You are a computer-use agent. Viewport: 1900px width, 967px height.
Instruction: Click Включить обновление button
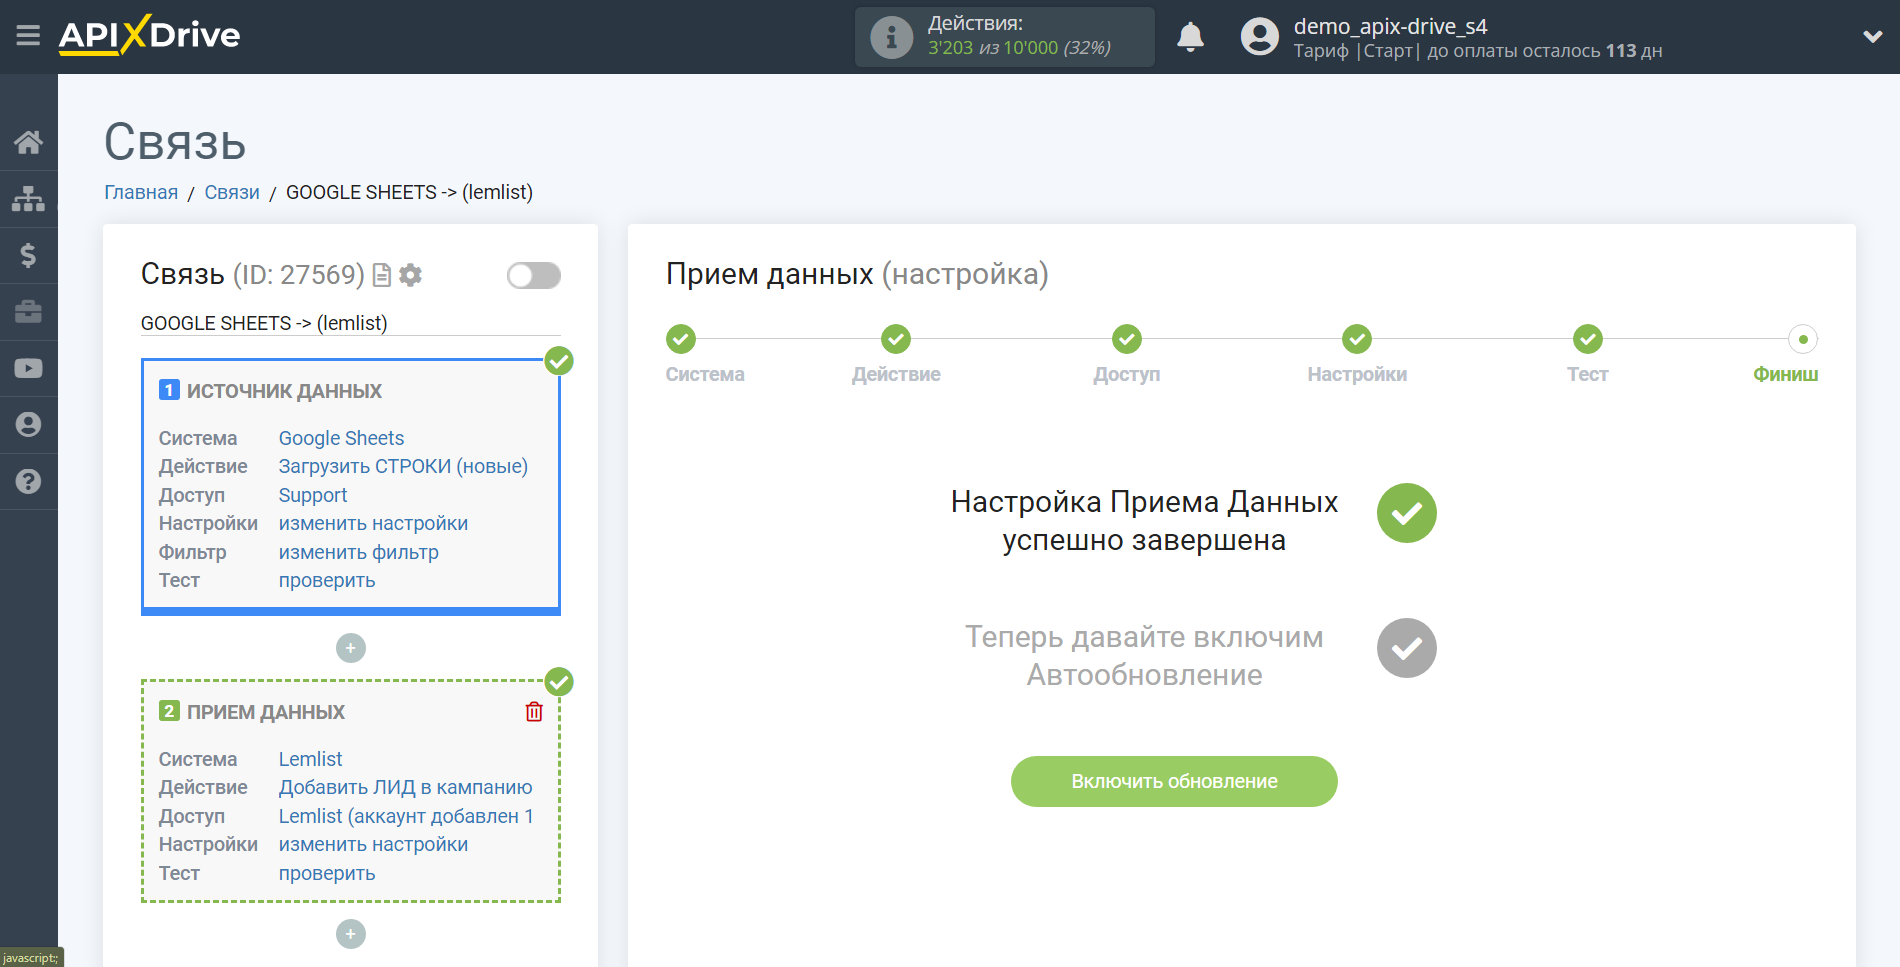tap(1174, 781)
